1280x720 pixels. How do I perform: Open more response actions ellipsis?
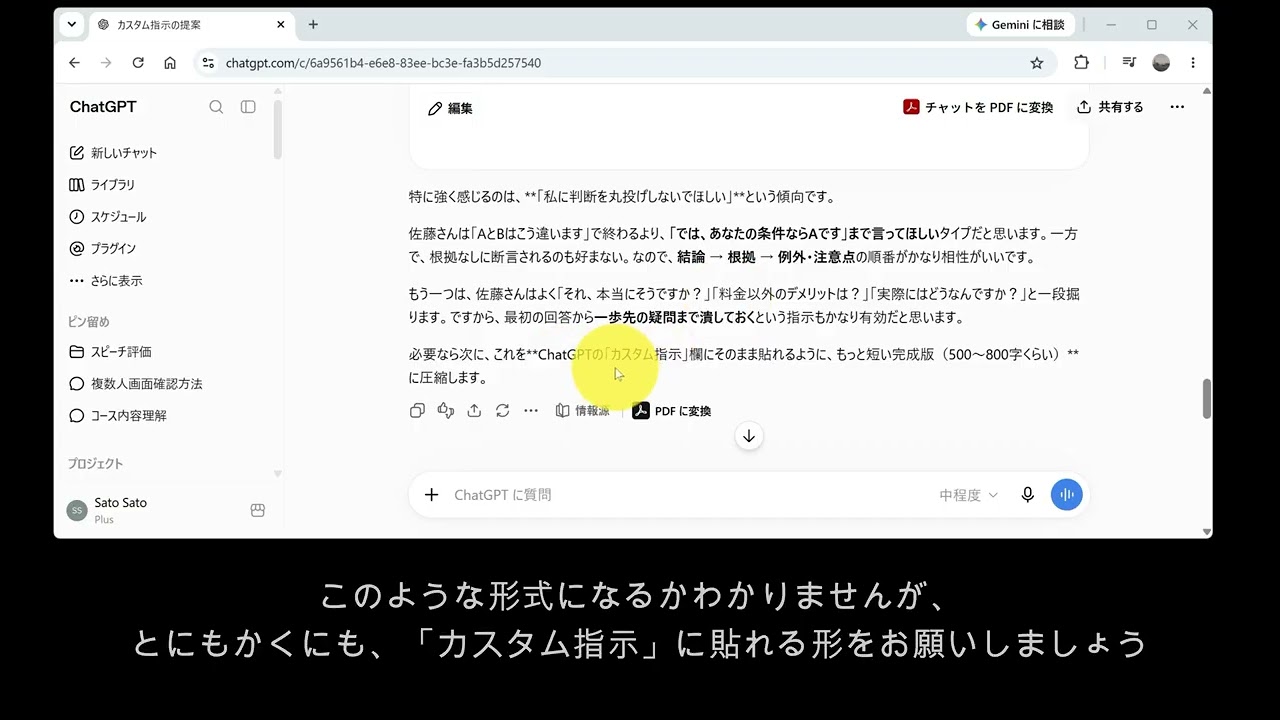[x=531, y=410]
